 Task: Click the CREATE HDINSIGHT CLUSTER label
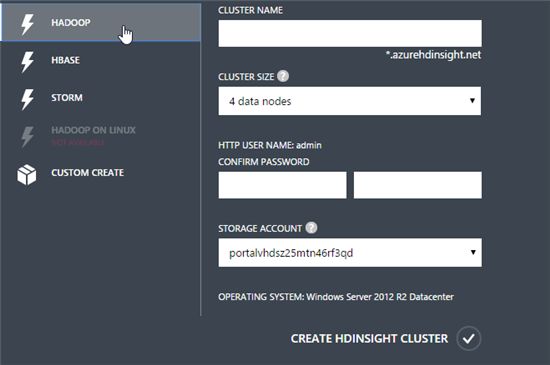(x=369, y=338)
